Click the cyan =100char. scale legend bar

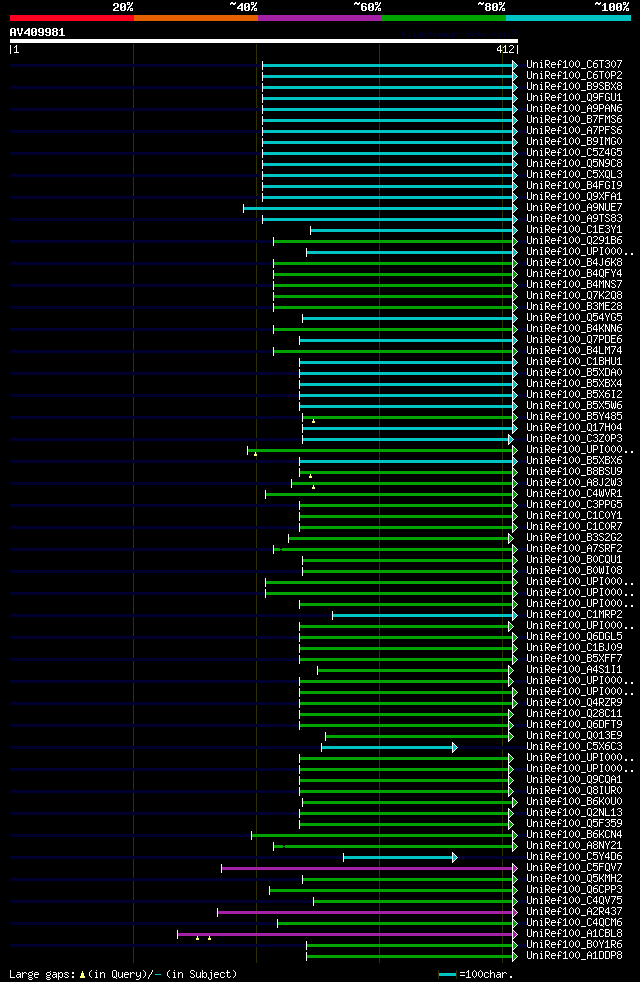pos(447,975)
